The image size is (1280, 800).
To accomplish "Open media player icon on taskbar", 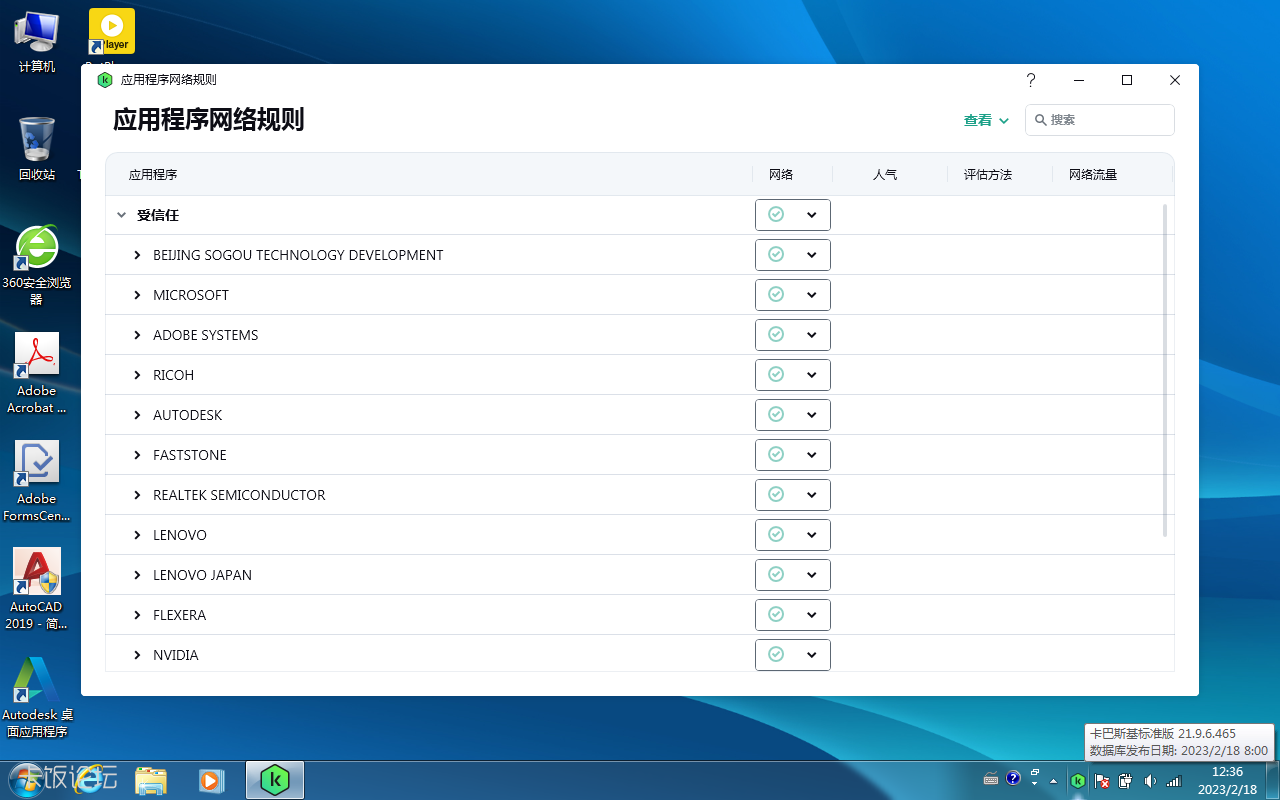I will (211, 780).
